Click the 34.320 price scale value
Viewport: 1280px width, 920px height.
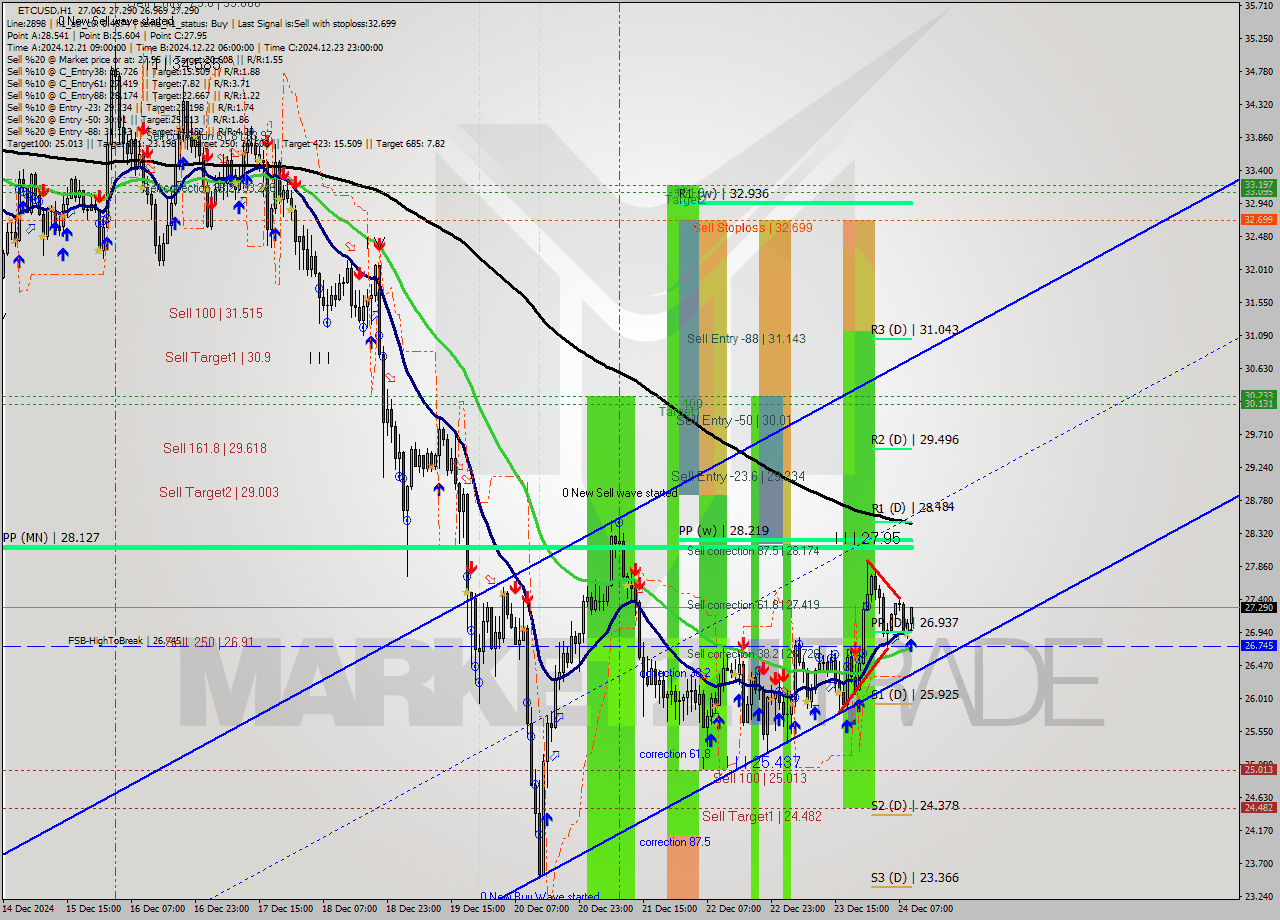[x=1258, y=104]
